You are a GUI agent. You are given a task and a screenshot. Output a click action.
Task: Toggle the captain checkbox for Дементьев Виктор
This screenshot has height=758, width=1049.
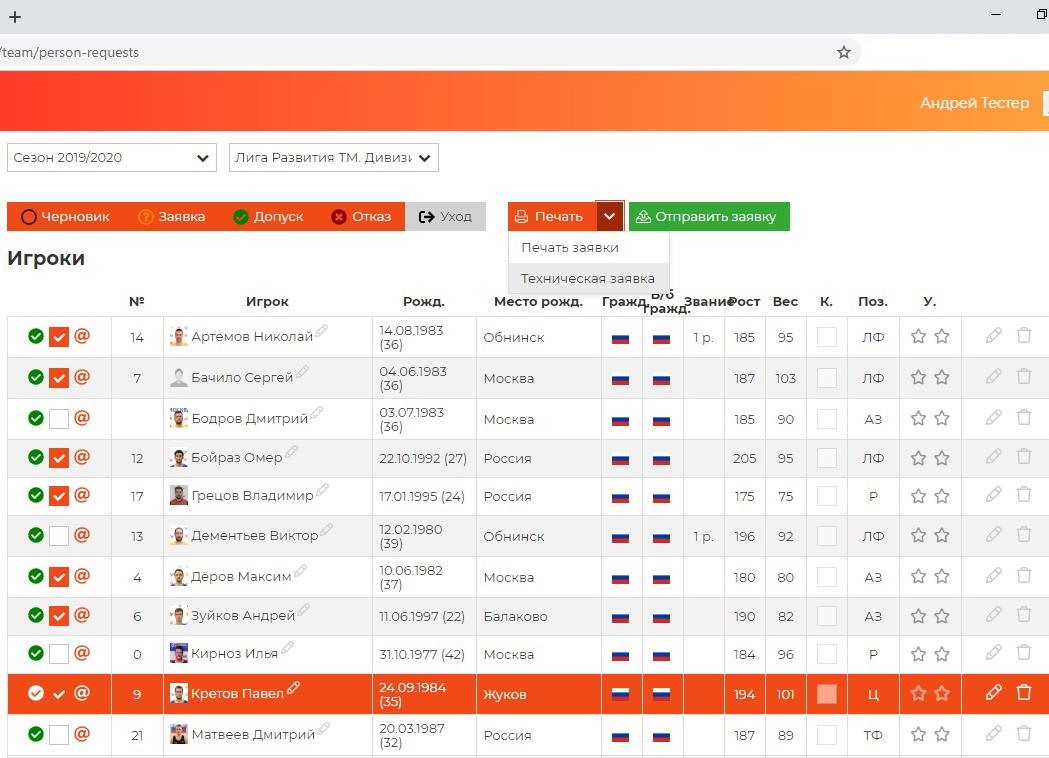click(826, 536)
